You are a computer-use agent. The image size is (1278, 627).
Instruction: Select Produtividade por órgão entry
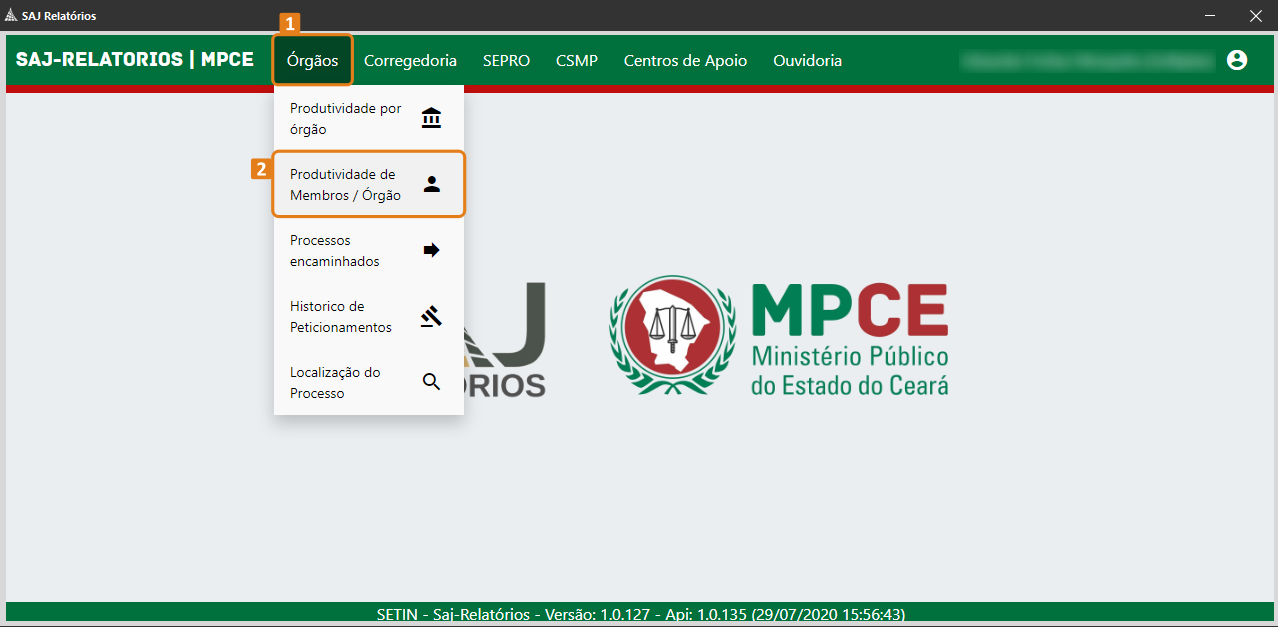tap(369, 118)
